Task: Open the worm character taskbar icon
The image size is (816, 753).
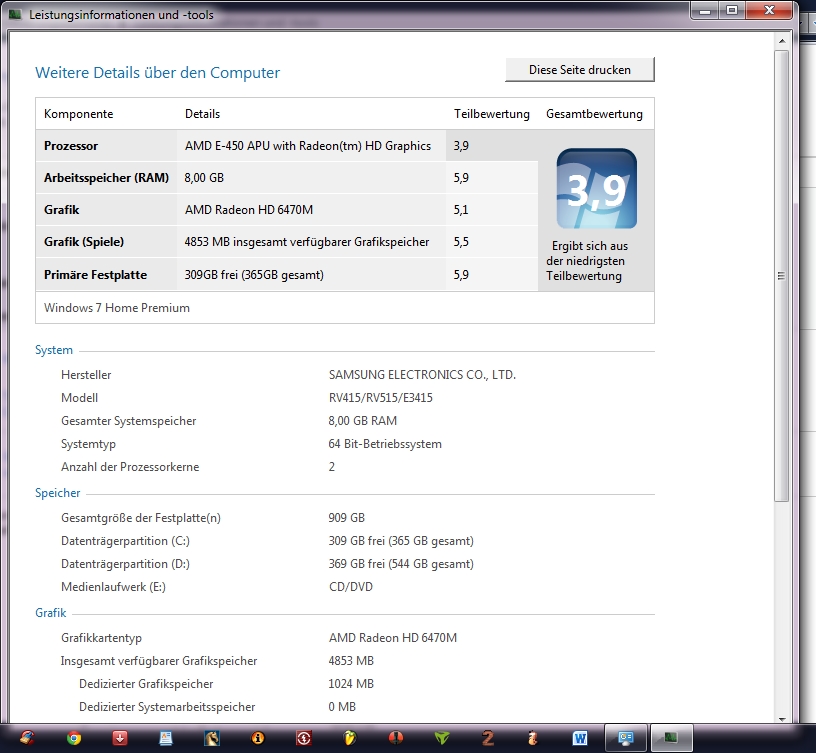Action: pyautogui.click(x=533, y=738)
